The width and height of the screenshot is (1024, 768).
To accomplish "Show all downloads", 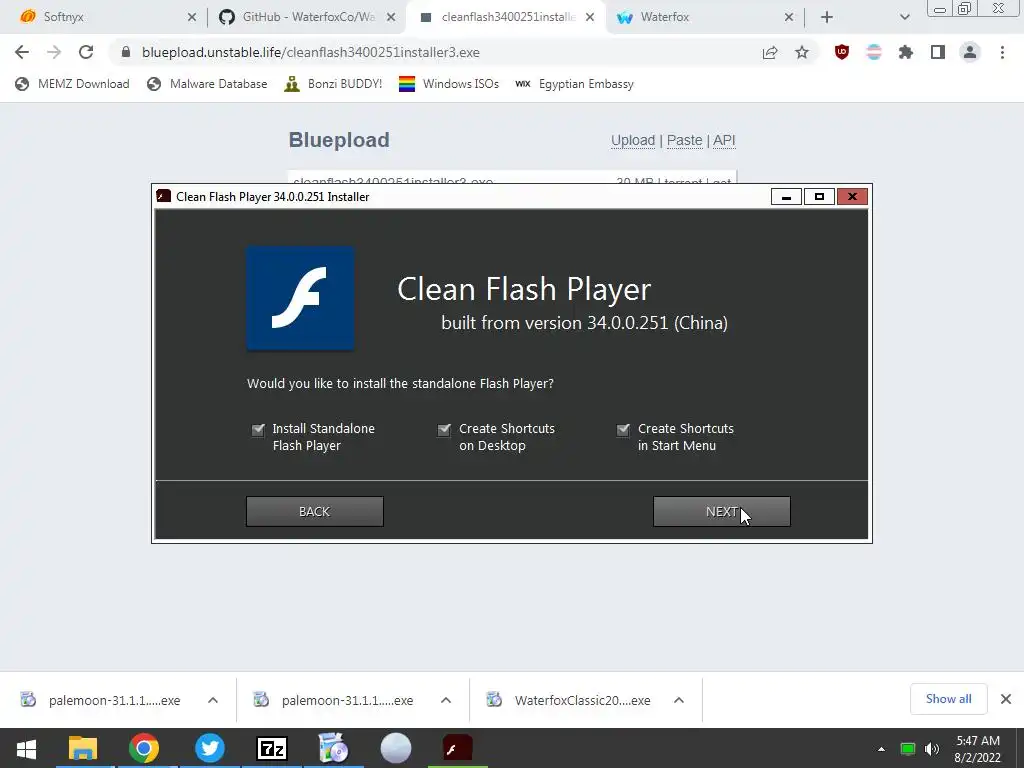I will [948, 699].
